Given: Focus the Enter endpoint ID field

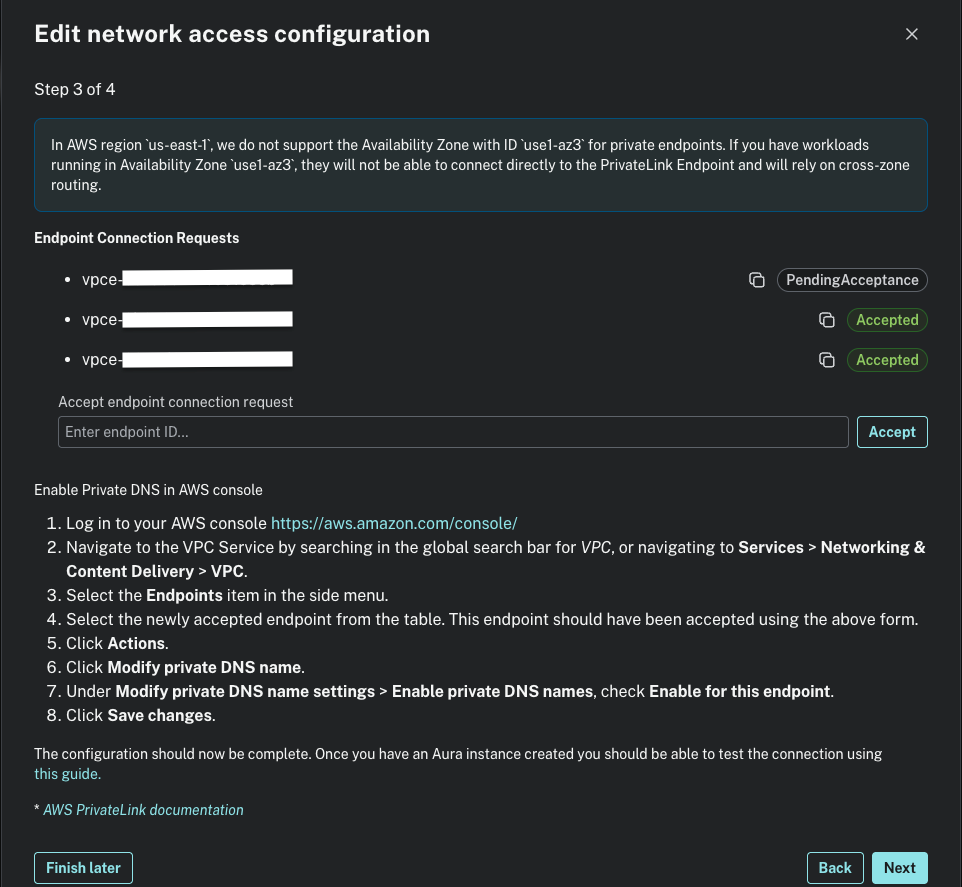Looking at the screenshot, I should tap(453, 432).
